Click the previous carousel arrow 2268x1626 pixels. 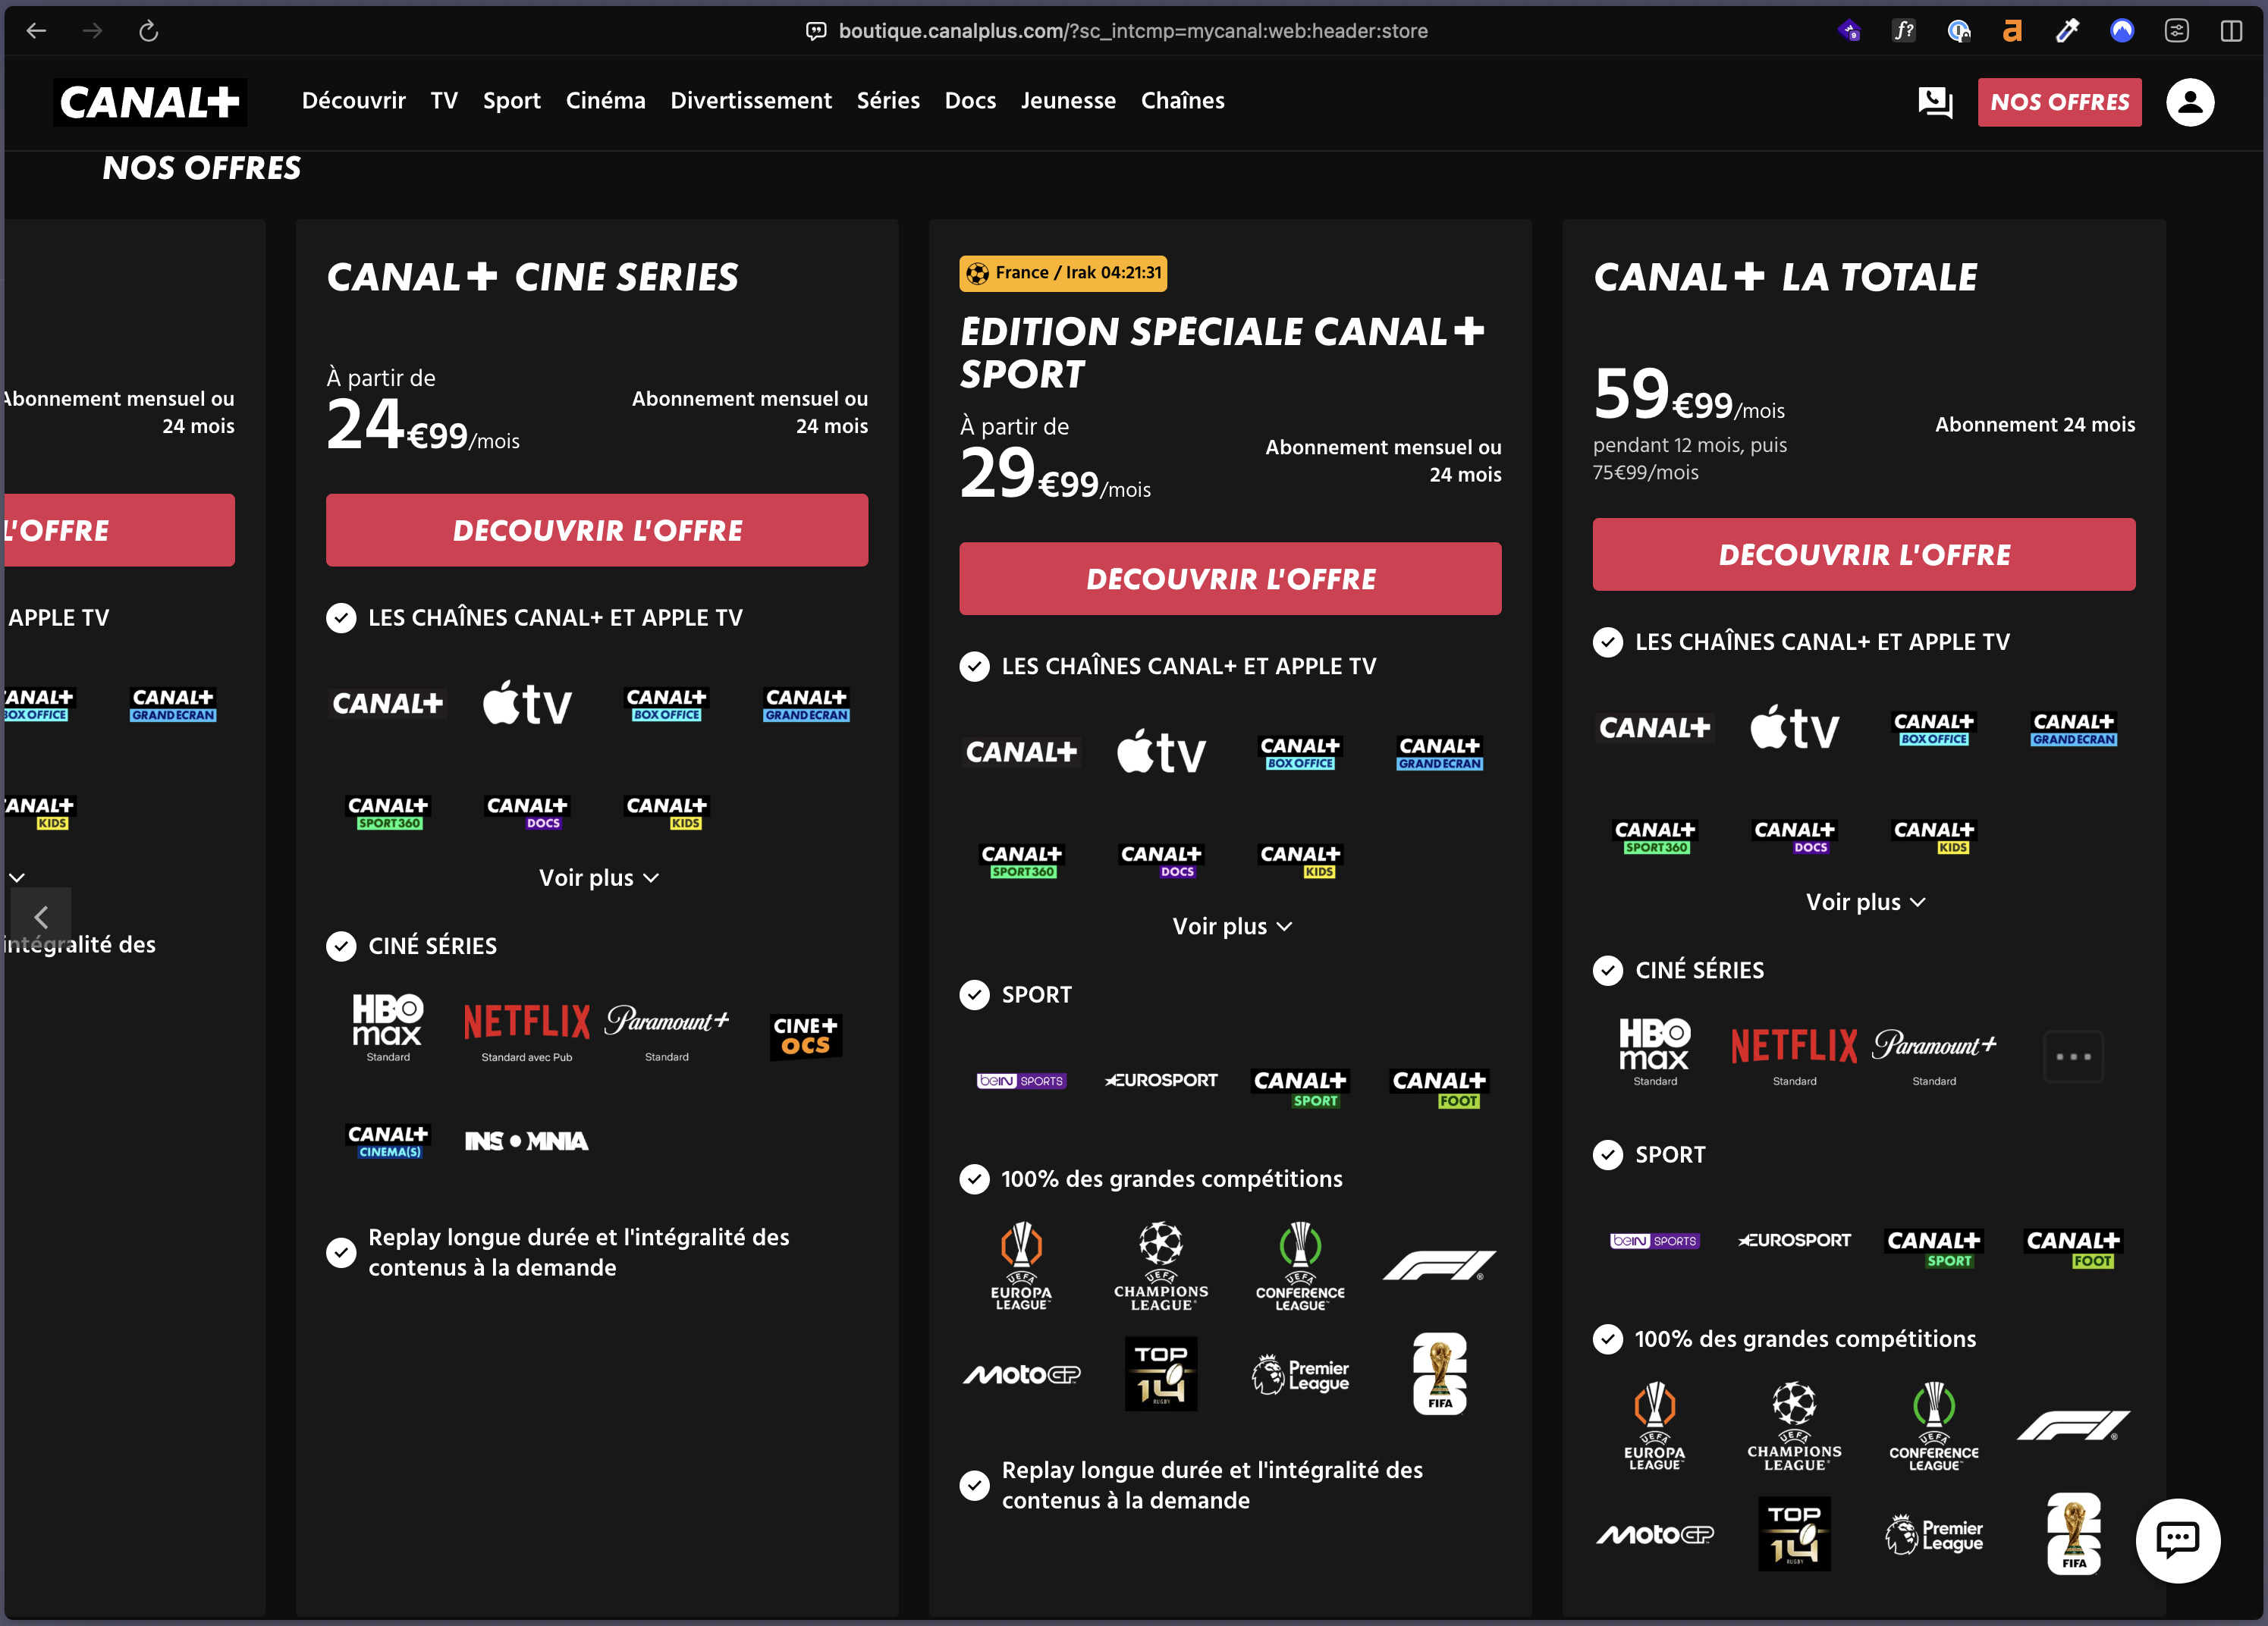pyautogui.click(x=41, y=917)
